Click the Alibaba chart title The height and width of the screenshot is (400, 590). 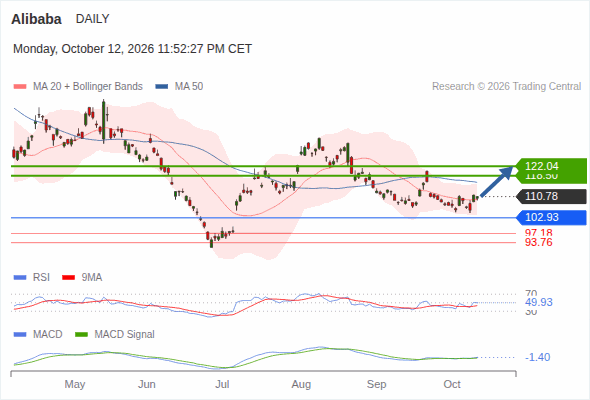[36, 19]
